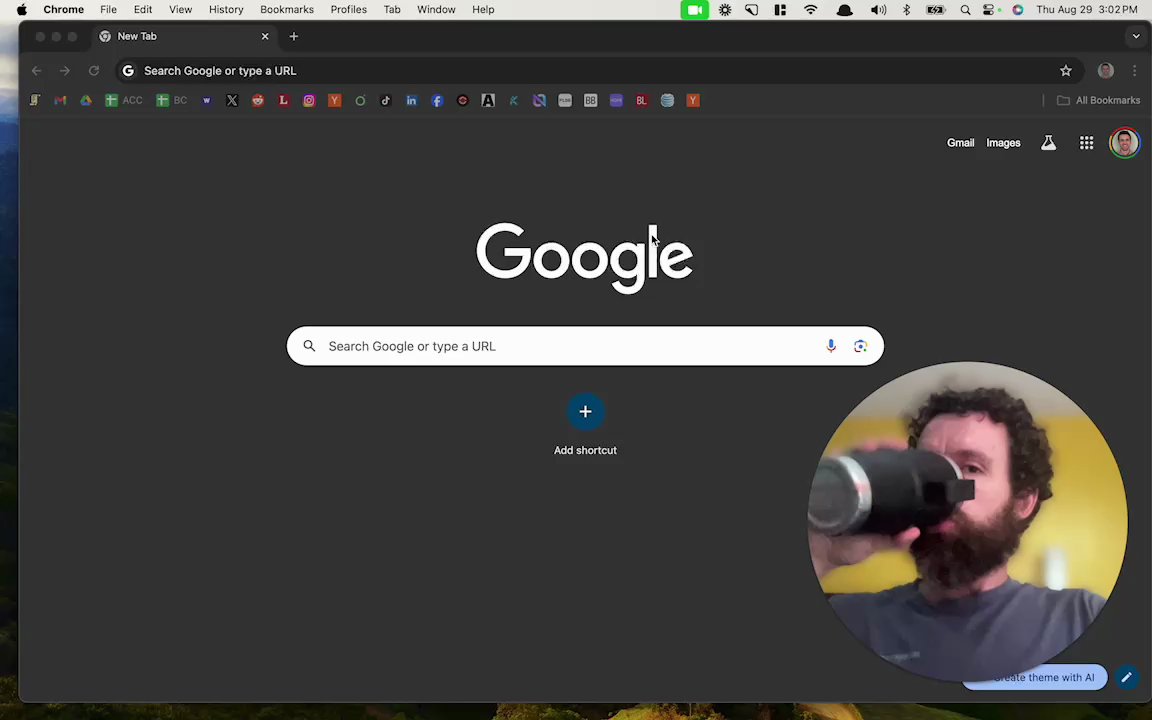Click the Gmail link
Screen dimensions: 1152x720
960,143
